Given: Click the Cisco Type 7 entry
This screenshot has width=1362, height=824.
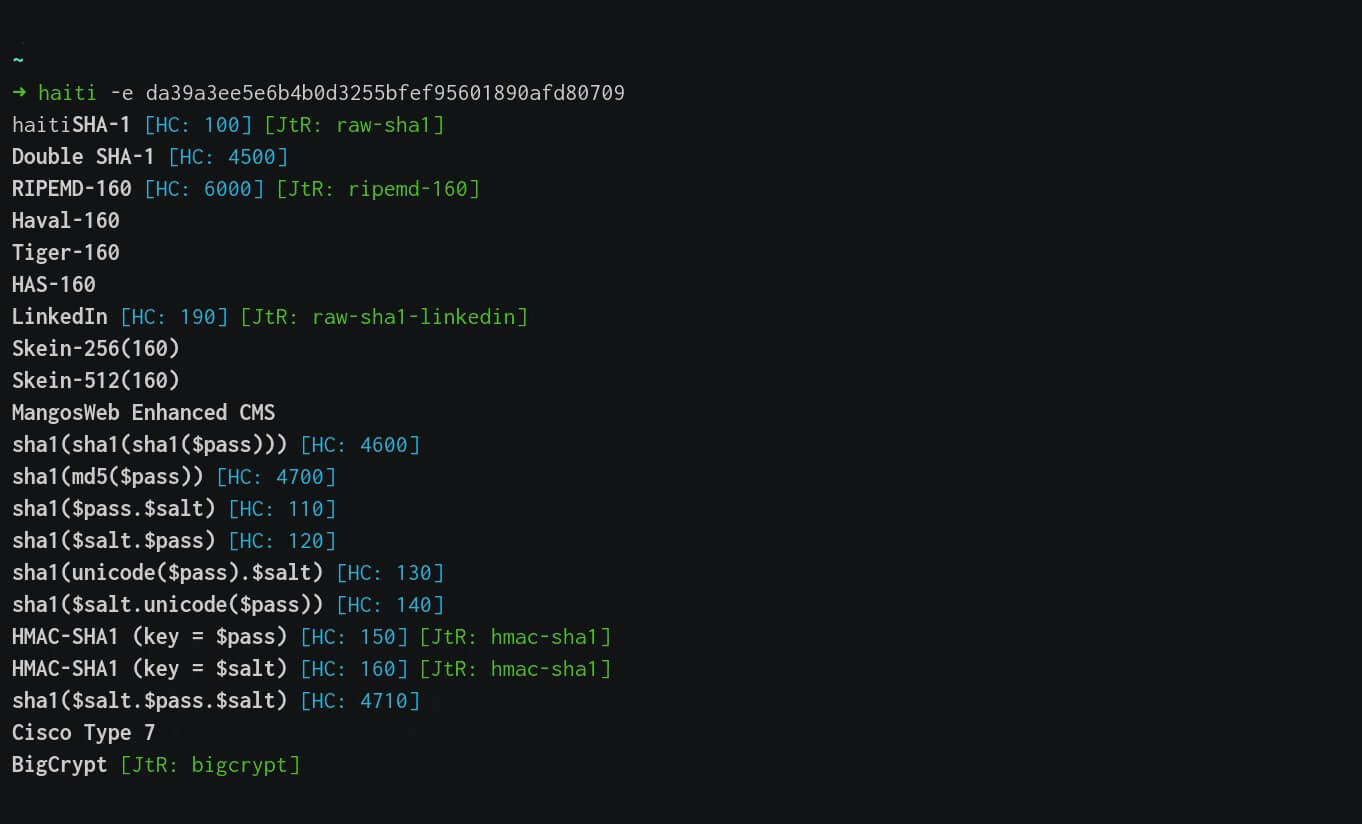Looking at the screenshot, I should click(x=83, y=733).
